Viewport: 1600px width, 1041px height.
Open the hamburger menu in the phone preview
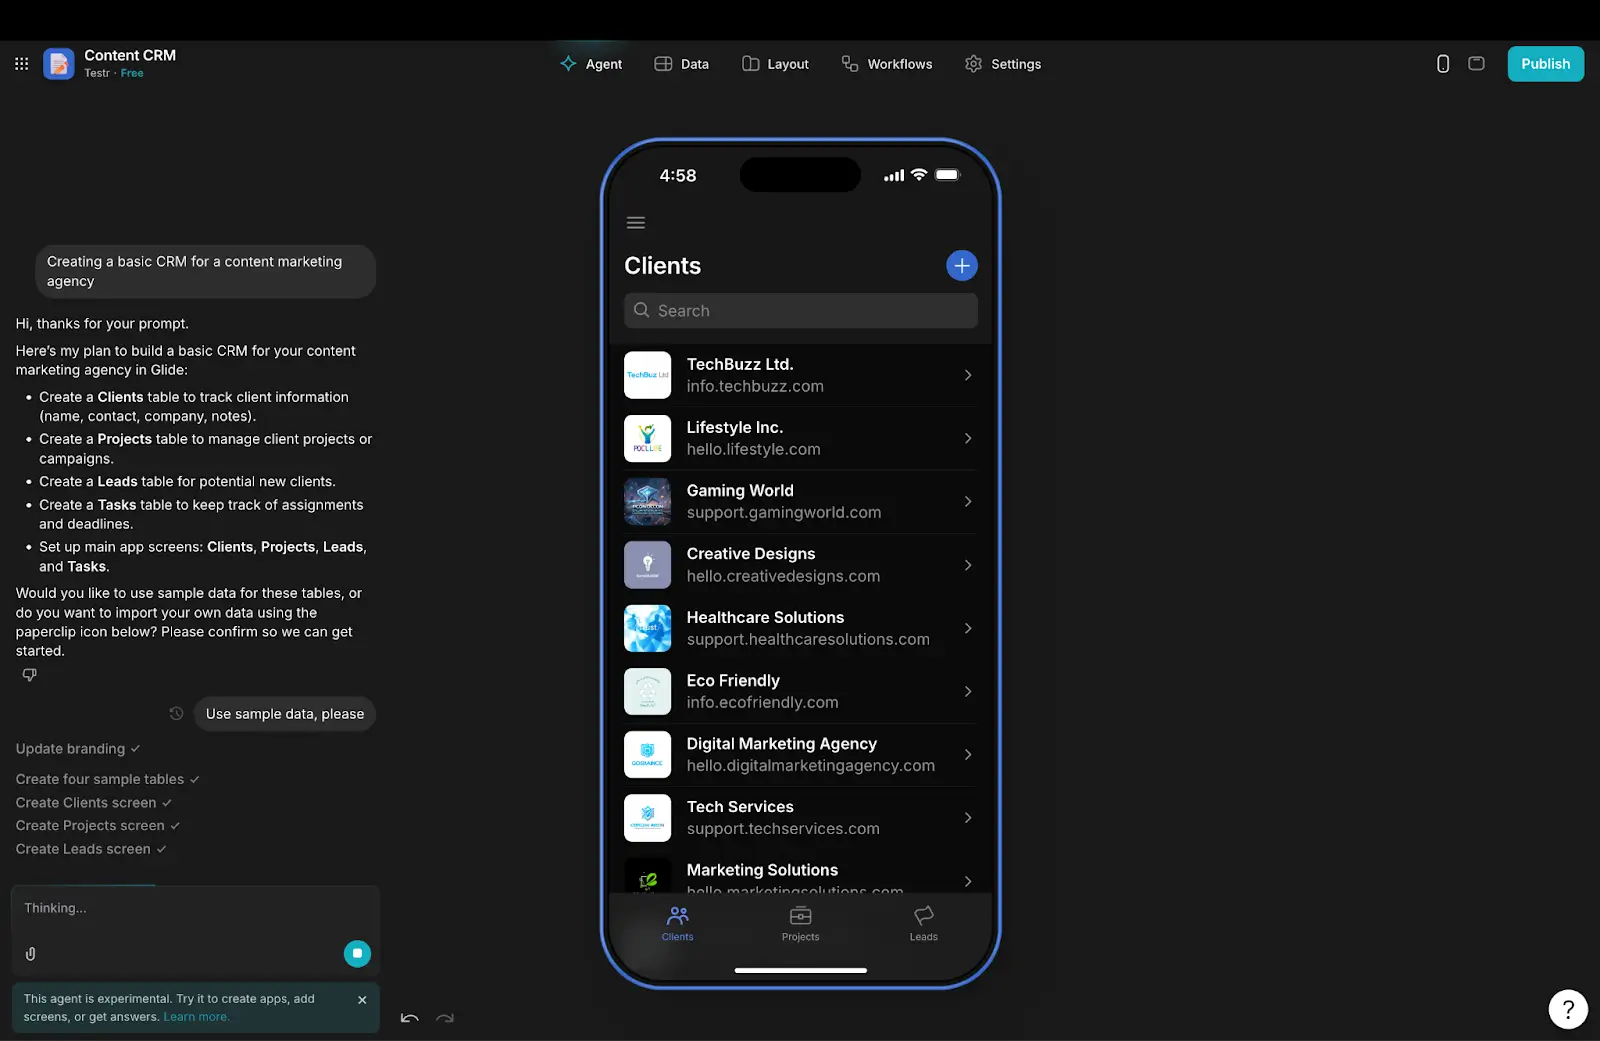coord(636,222)
